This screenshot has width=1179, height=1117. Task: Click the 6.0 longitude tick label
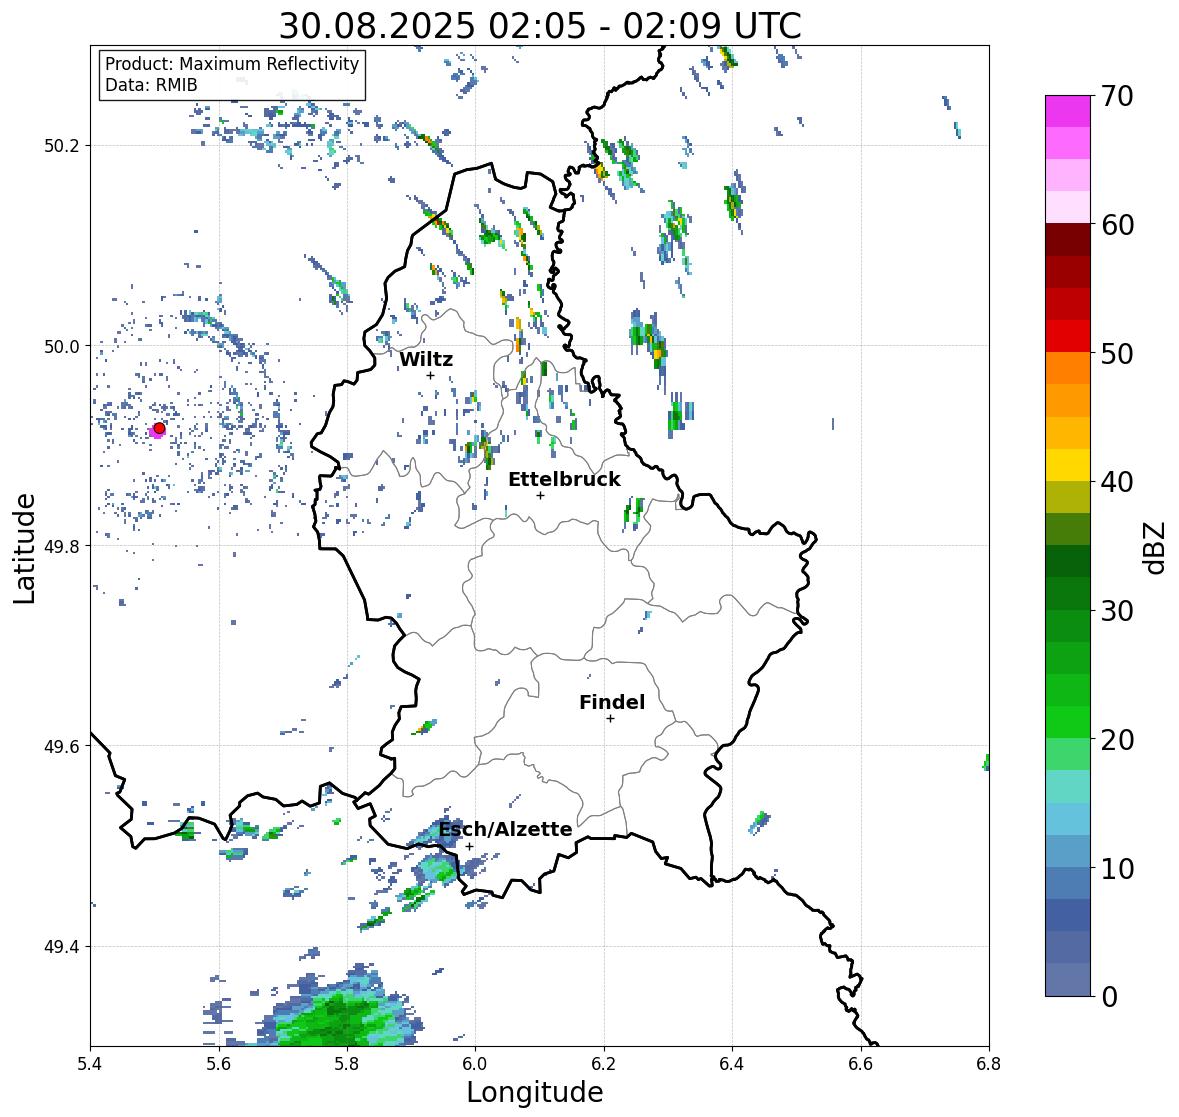[x=475, y=1064]
